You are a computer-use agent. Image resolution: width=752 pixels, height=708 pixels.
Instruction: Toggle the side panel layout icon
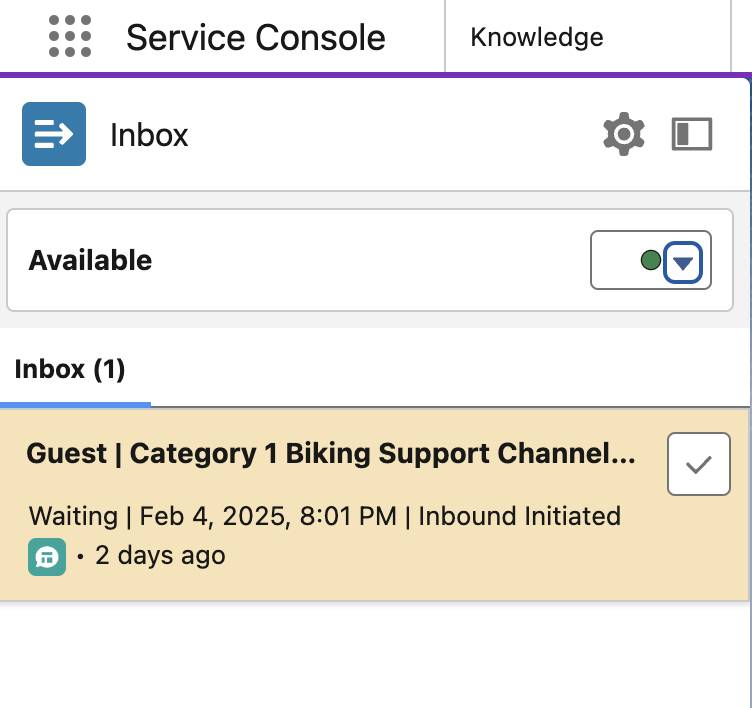pyautogui.click(x=692, y=134)
